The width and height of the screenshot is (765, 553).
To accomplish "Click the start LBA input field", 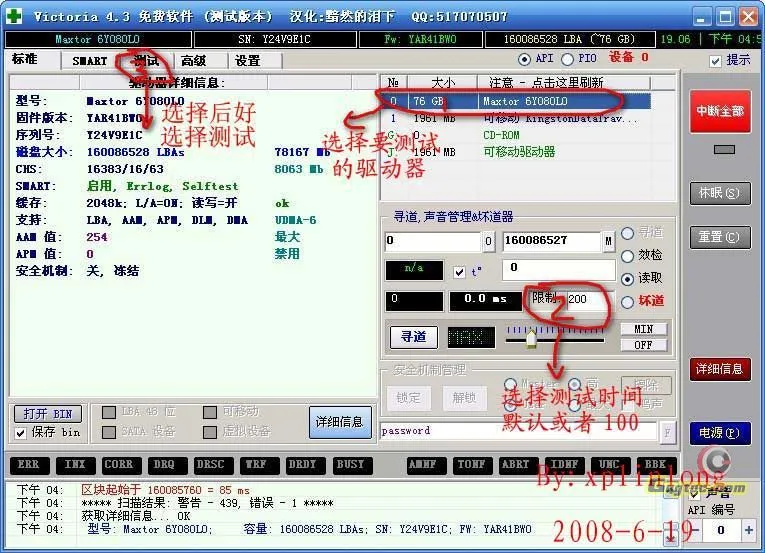I will (432, 241).
